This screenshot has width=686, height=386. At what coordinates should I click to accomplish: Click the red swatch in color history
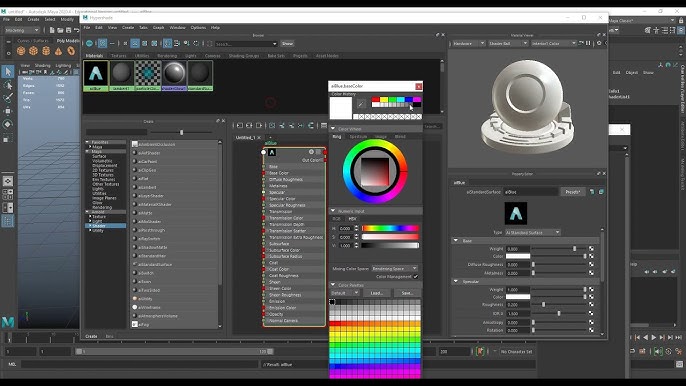375,100
